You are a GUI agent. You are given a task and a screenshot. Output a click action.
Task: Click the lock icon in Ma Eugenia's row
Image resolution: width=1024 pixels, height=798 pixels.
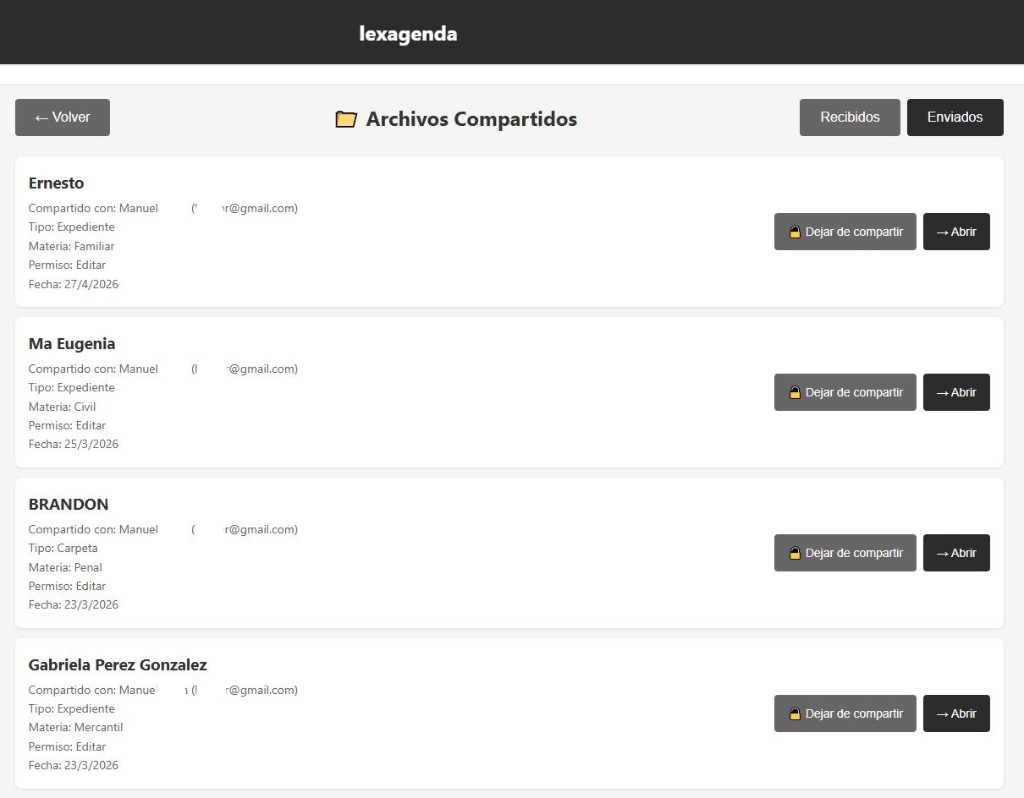(x=795, y=392)
